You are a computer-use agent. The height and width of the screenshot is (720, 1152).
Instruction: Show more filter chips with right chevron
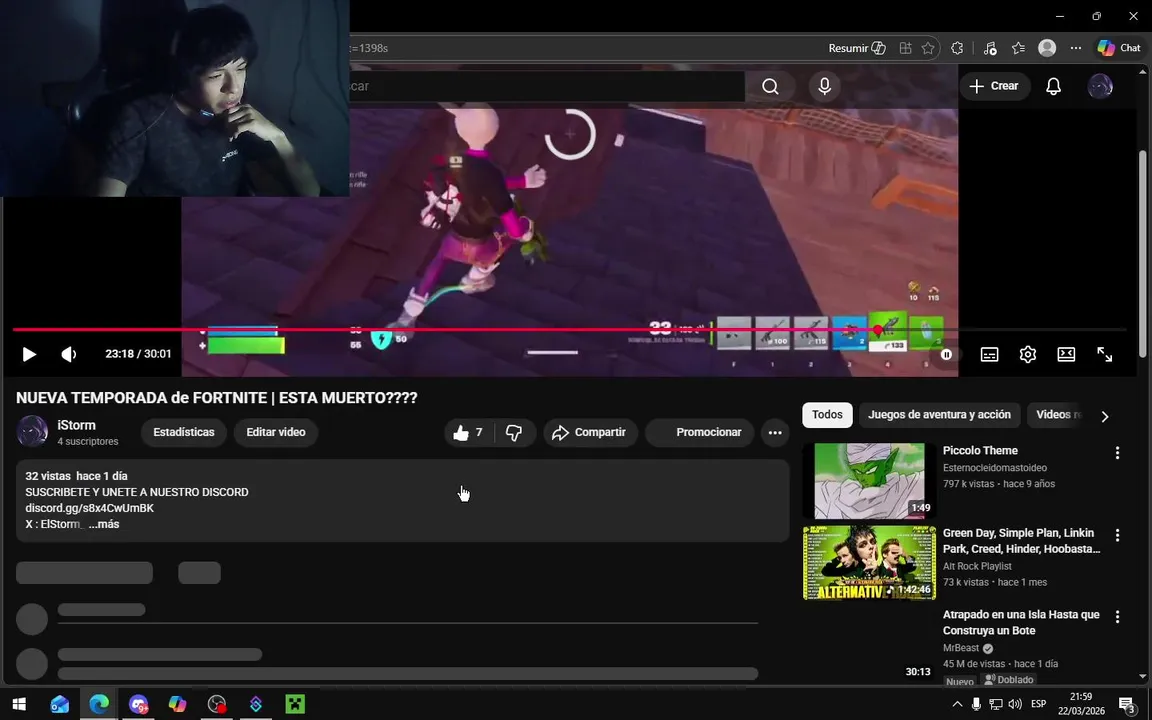coord(1104,417)
